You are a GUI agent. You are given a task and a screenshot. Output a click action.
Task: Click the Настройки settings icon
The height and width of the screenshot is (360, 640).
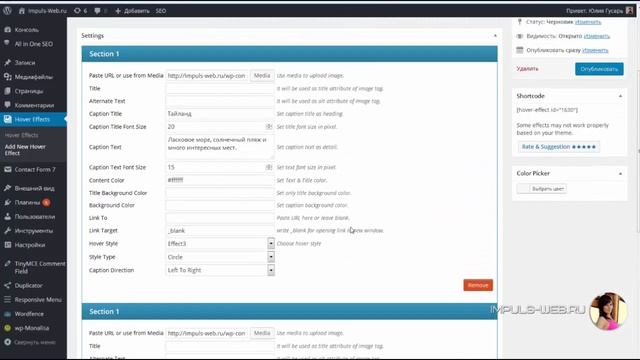7,245
